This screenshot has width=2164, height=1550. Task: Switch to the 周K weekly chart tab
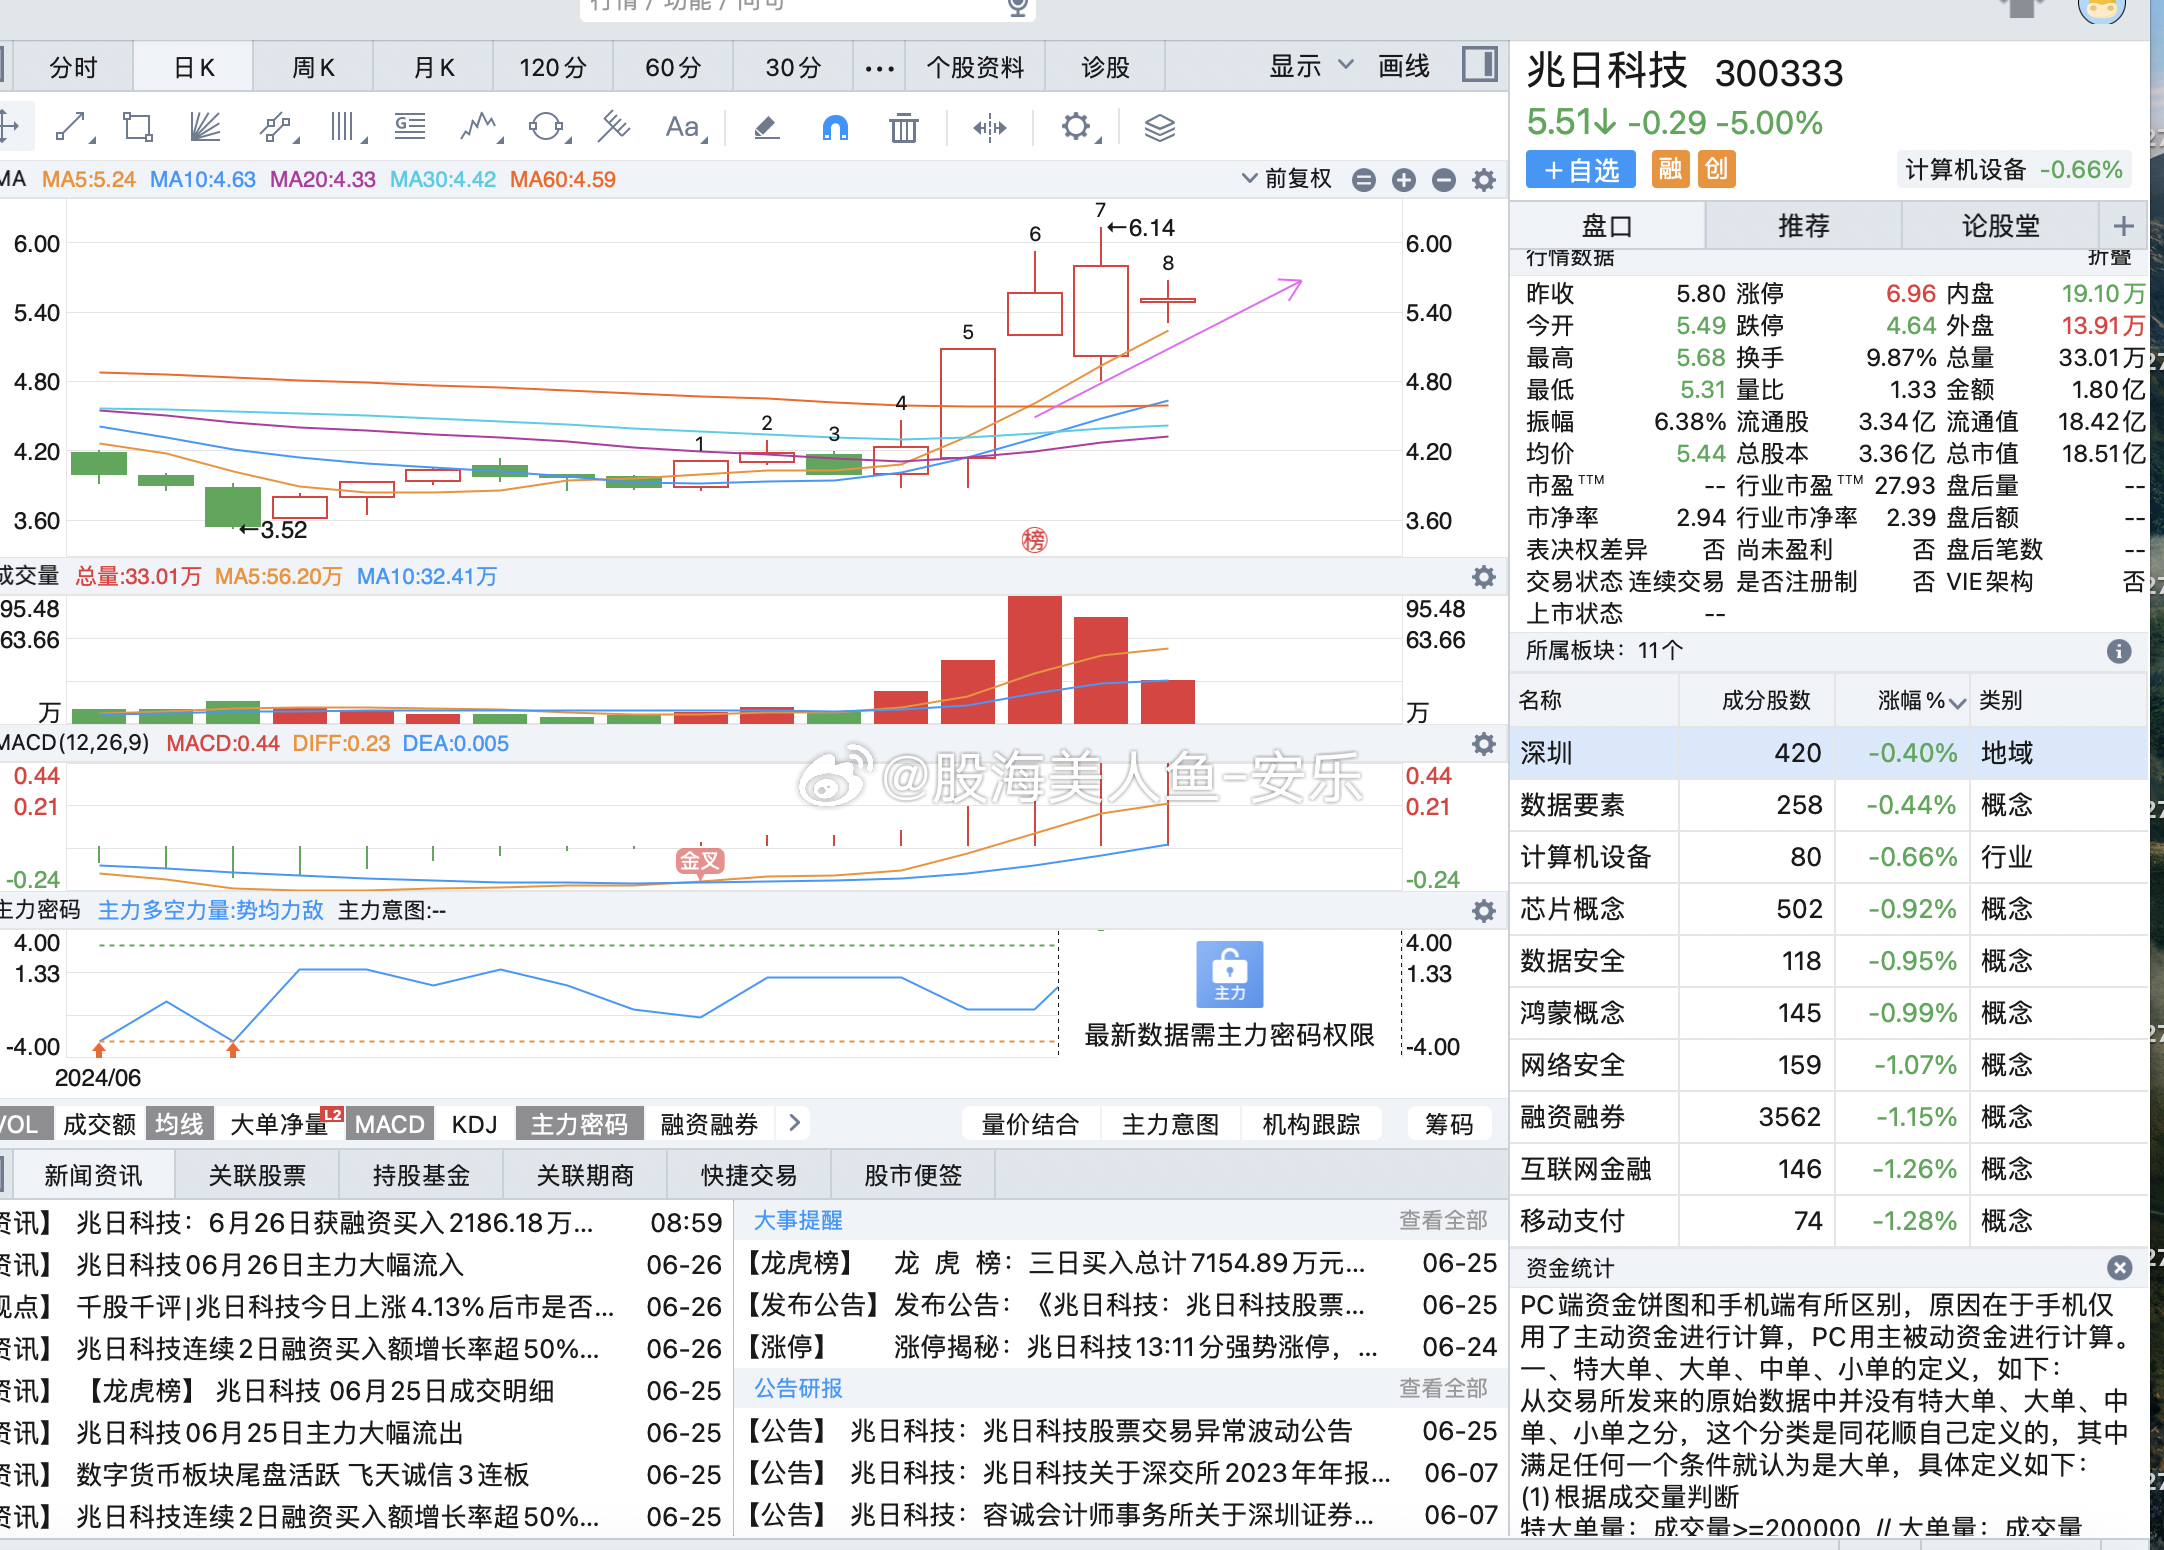coord(312,66)
